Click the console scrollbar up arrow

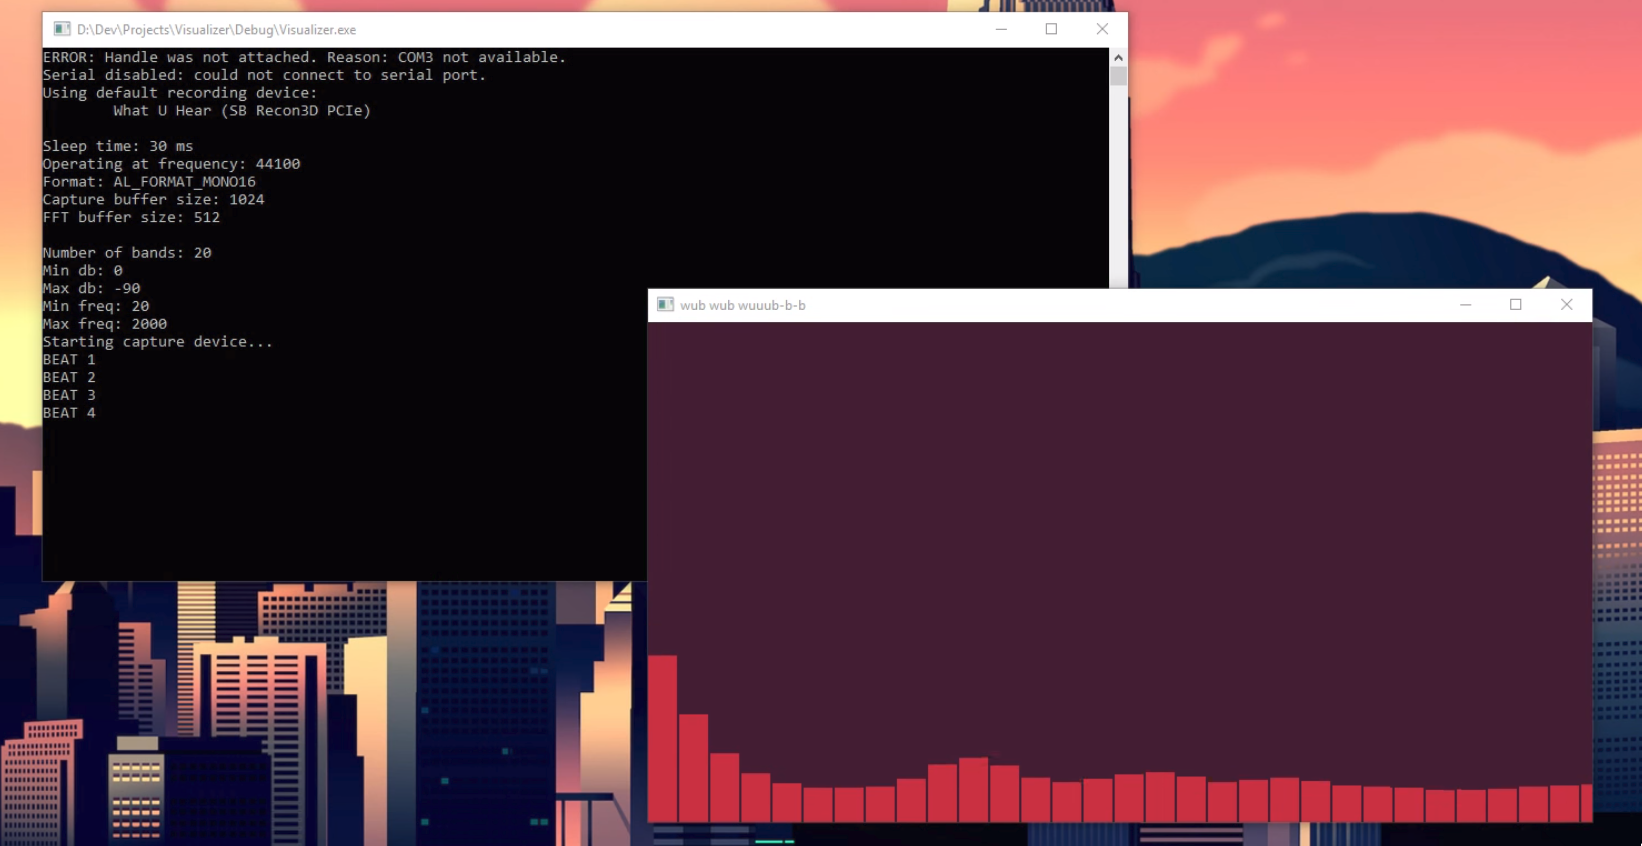click(x=1118, y=57)
